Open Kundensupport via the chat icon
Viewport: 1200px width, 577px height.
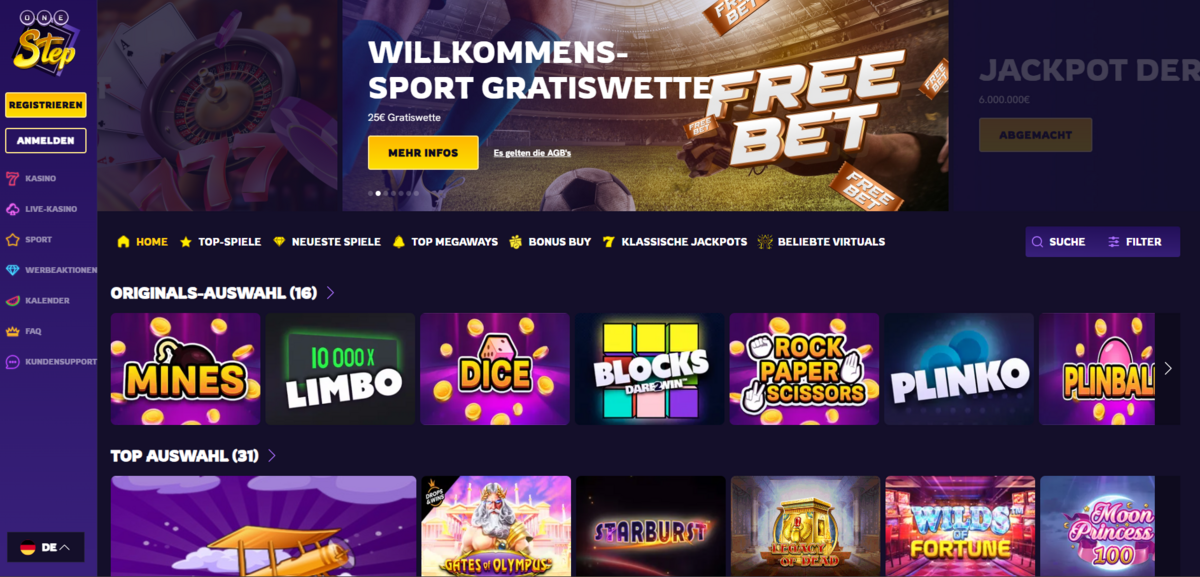click(x=12, y=361)
